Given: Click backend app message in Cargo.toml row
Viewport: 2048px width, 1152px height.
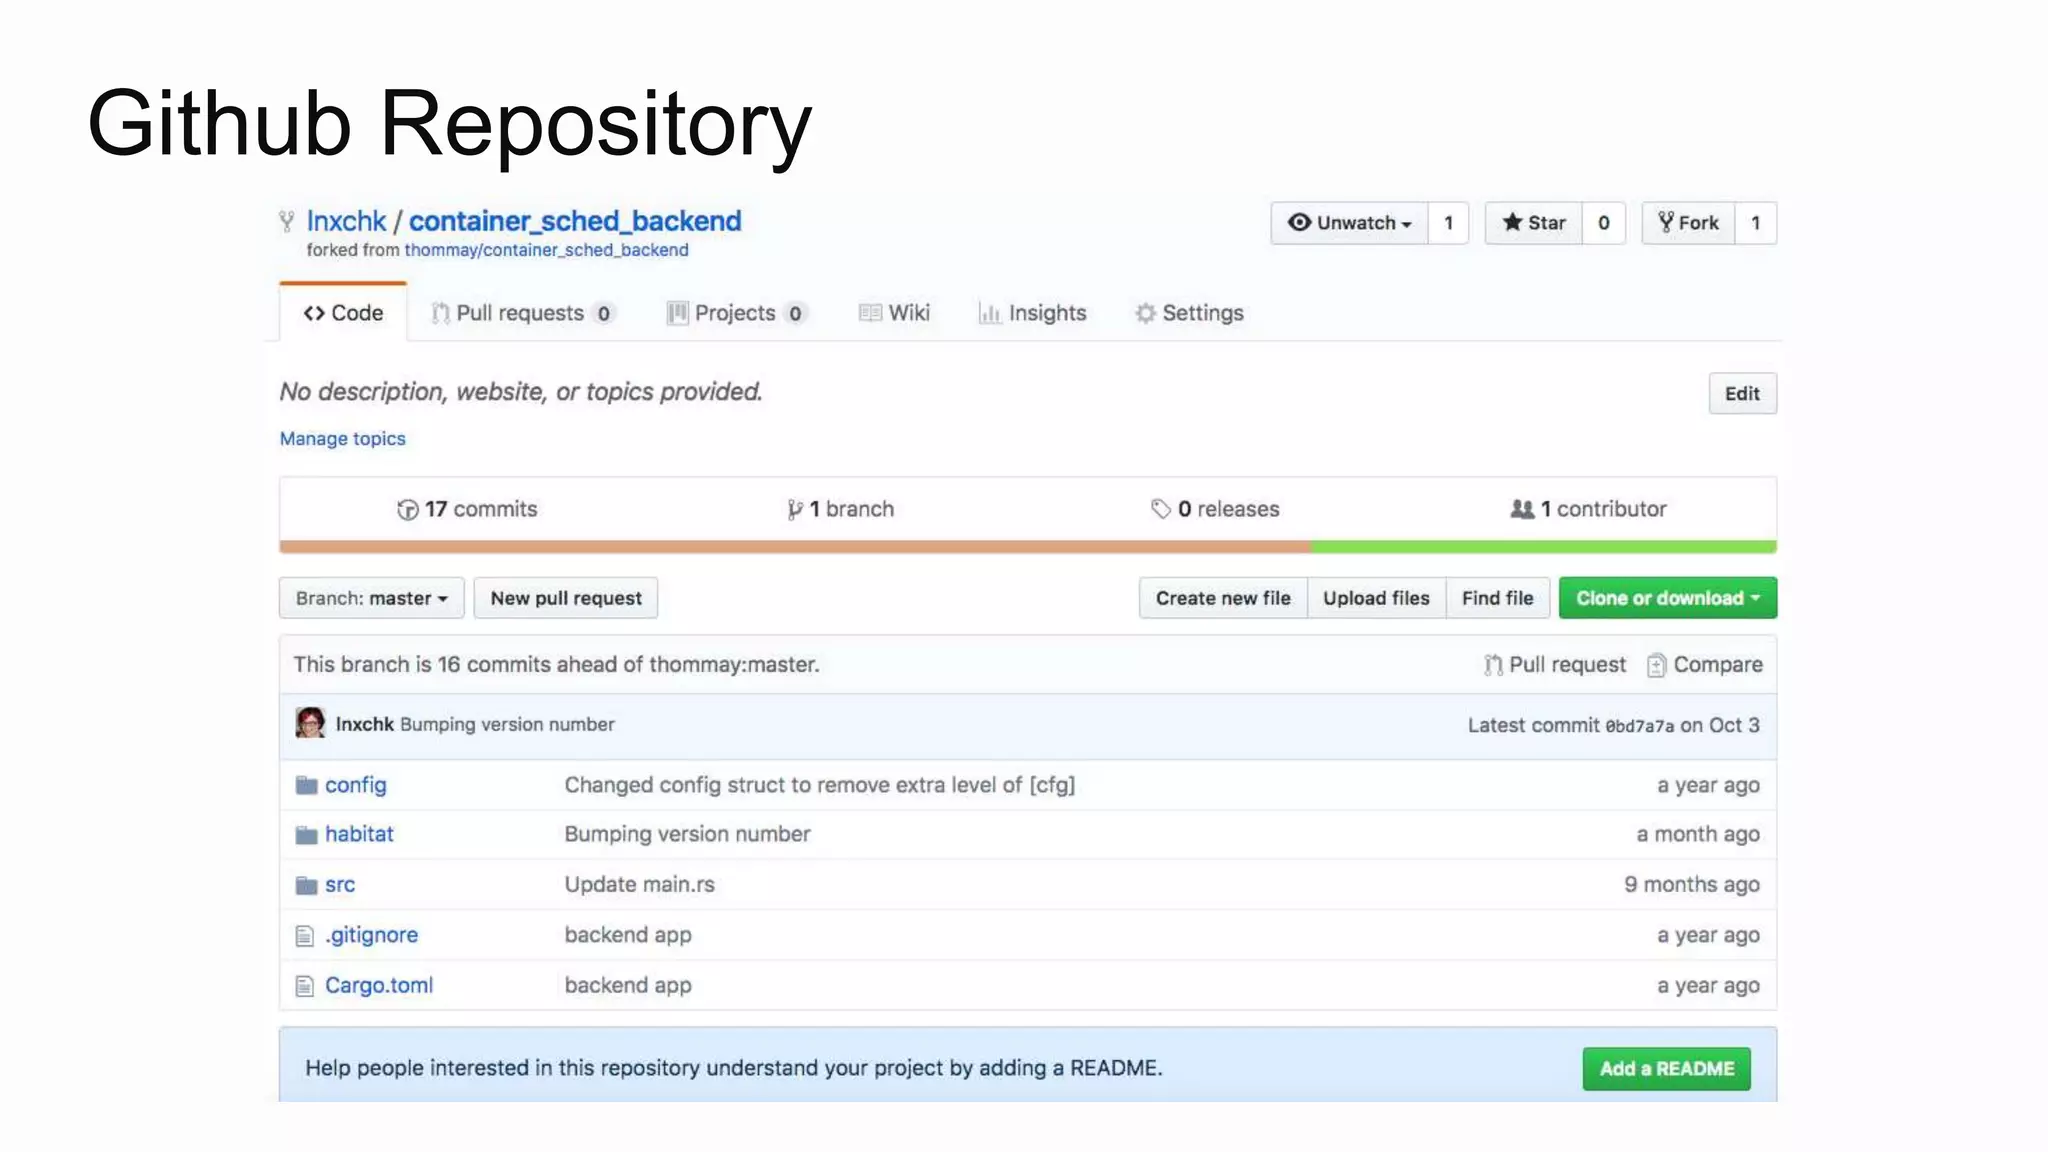Looking at the screenshot, I should click(x=628, y=985).
